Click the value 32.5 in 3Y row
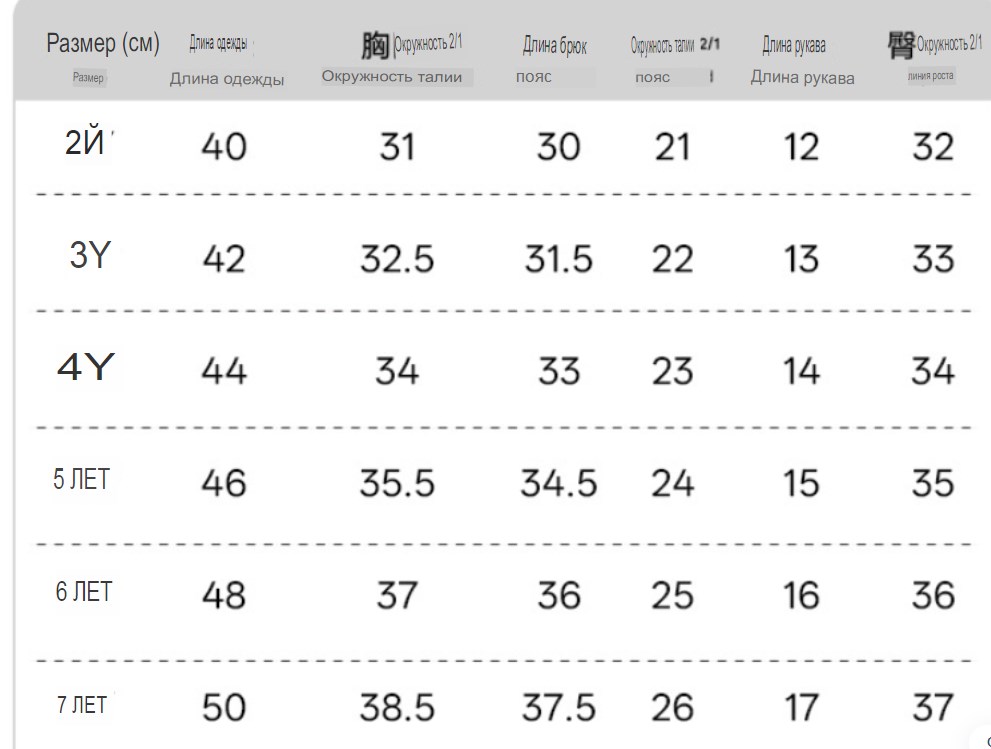Image resolution: width=991 pixels, height=749 pixels. click(x=397, y=259)
